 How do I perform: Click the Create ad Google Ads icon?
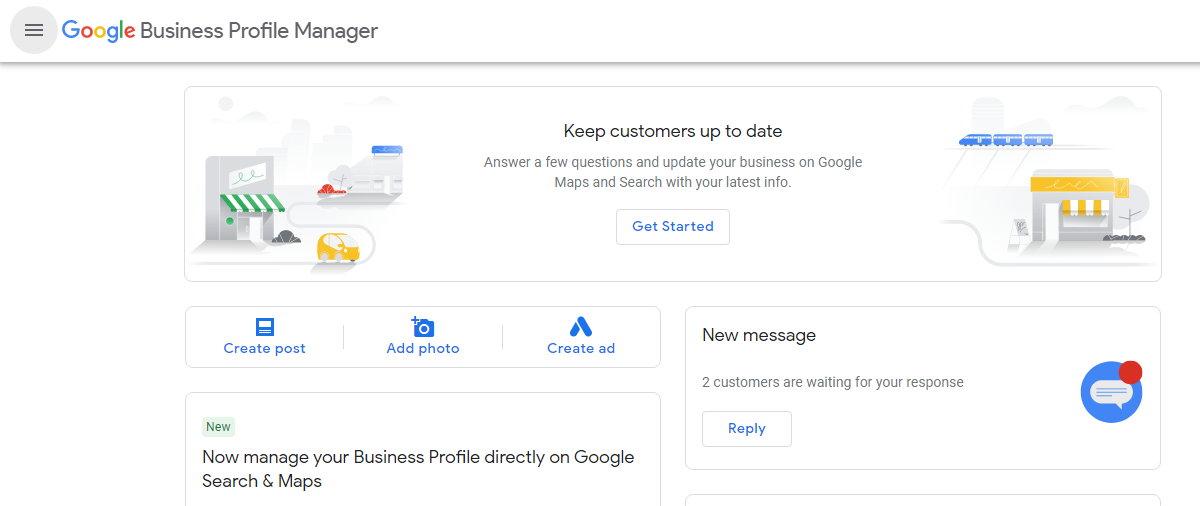581,327
